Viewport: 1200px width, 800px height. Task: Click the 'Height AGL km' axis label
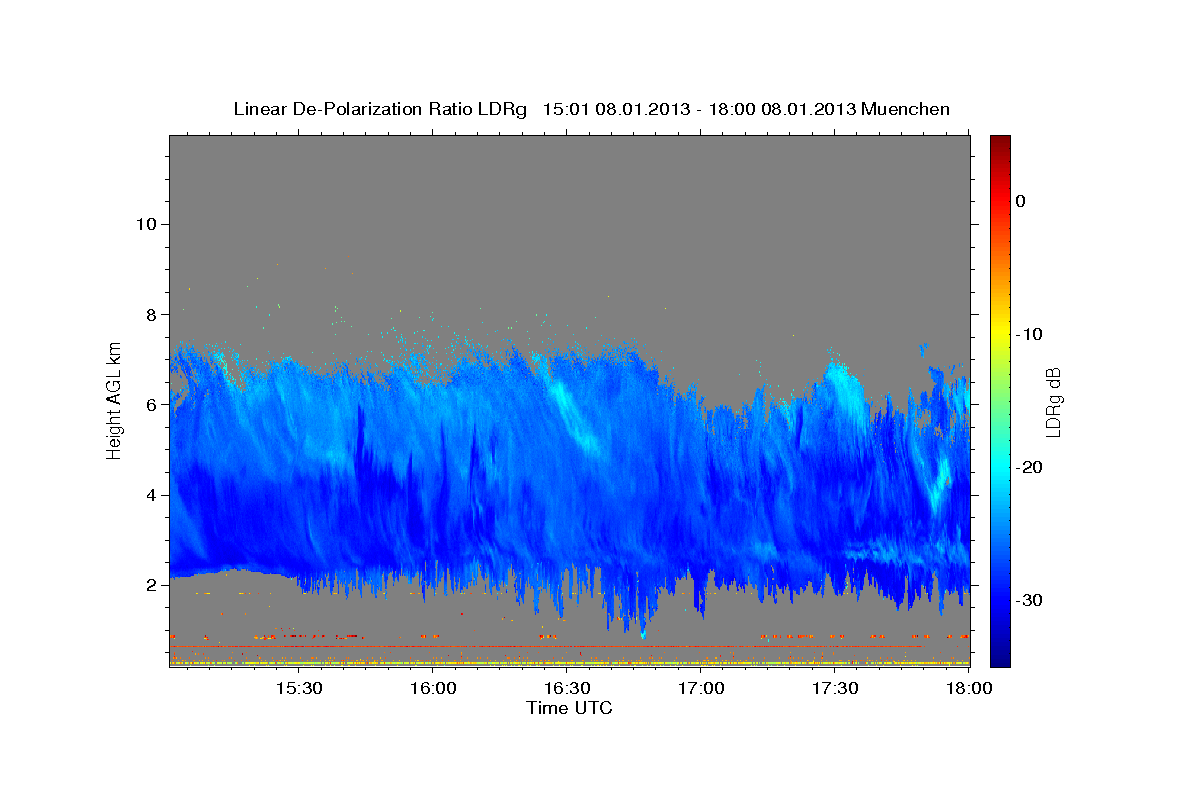(114, 400)
